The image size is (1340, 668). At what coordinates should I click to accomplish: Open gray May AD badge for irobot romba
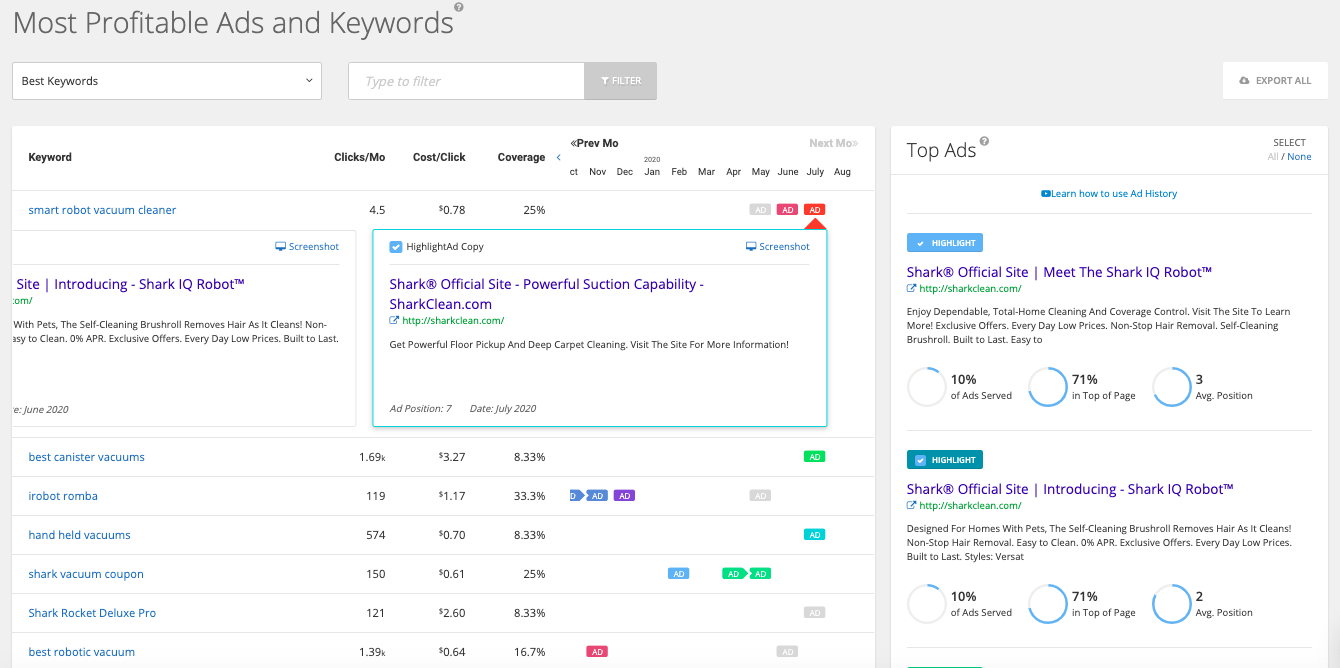pyautogui.click(x=761, y=496)
